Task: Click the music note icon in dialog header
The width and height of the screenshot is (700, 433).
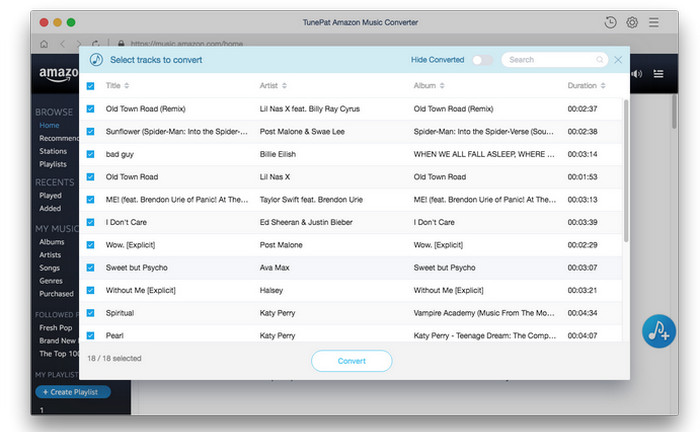Action: pyautogui.click(x=96, y=59)
